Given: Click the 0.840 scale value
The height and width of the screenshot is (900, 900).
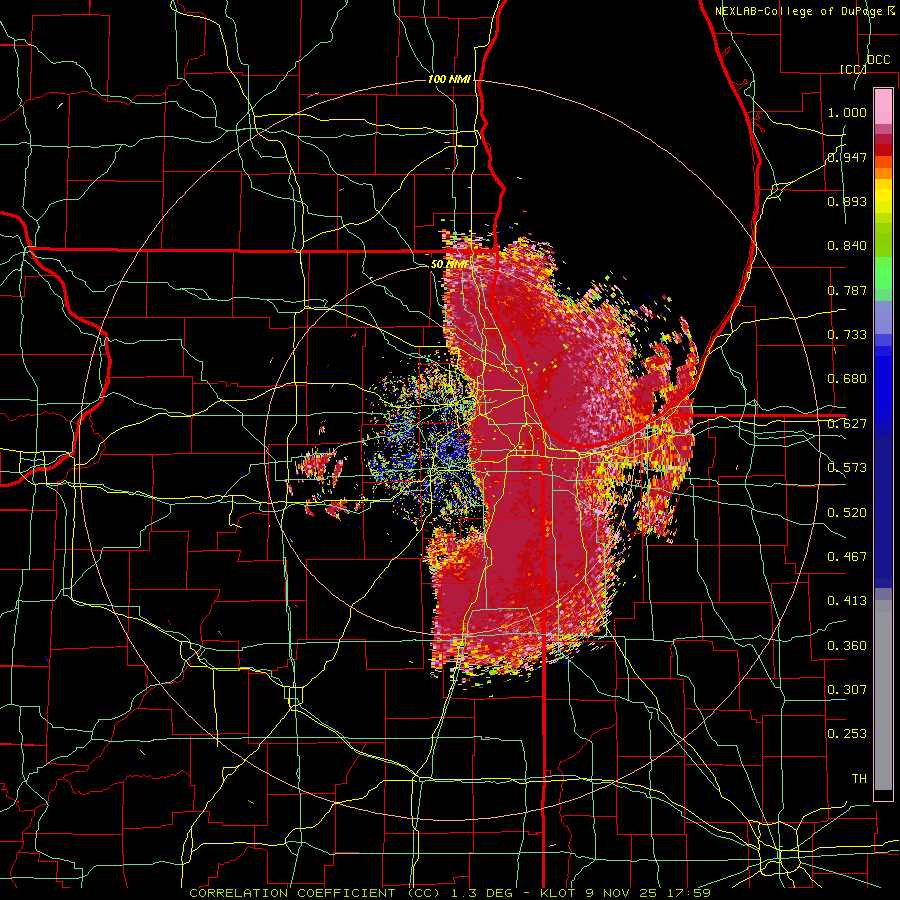Looking at the screenshot, I should click(847, 246).
